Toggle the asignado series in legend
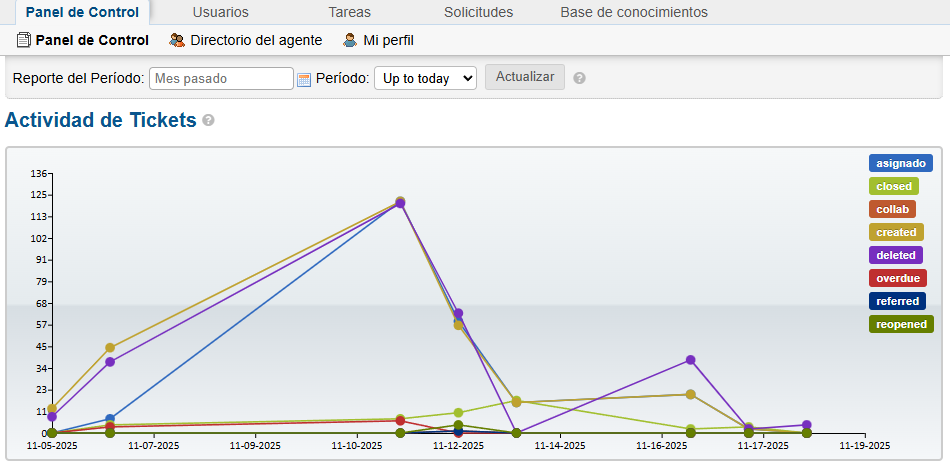Screen dimensions: 950x473 [901, 163]
